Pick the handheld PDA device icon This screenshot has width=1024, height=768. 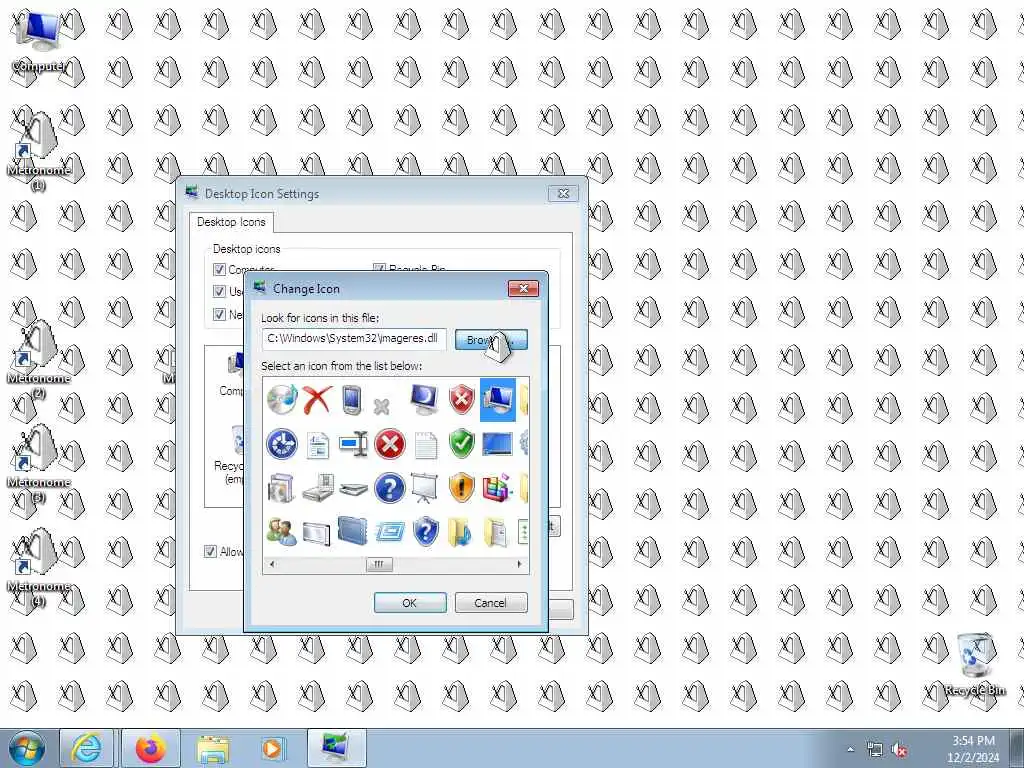(x=353, y=399)
